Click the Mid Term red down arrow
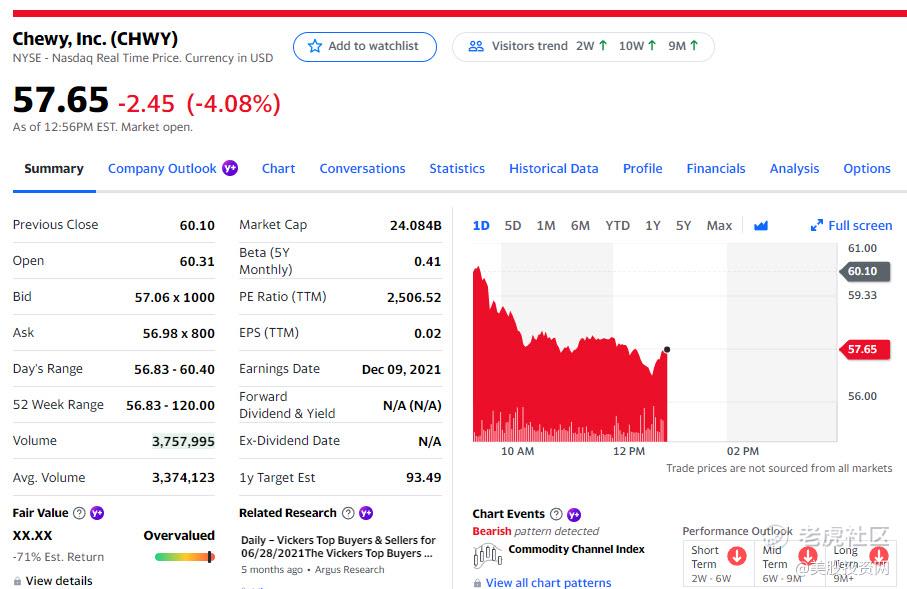 [x=808, y=556]
